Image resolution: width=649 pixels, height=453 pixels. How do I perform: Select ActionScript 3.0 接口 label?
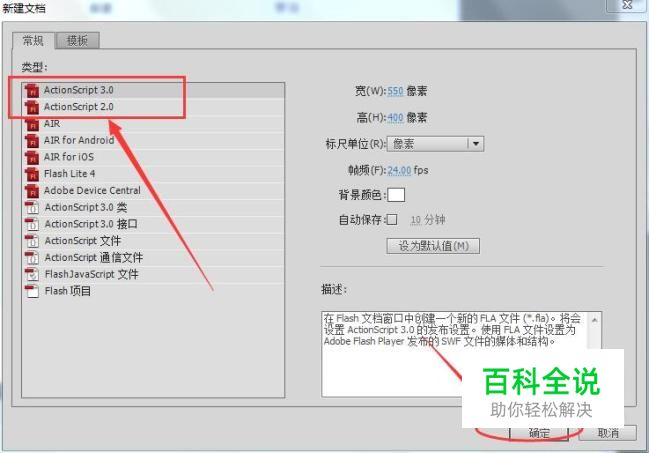[91, 224]
